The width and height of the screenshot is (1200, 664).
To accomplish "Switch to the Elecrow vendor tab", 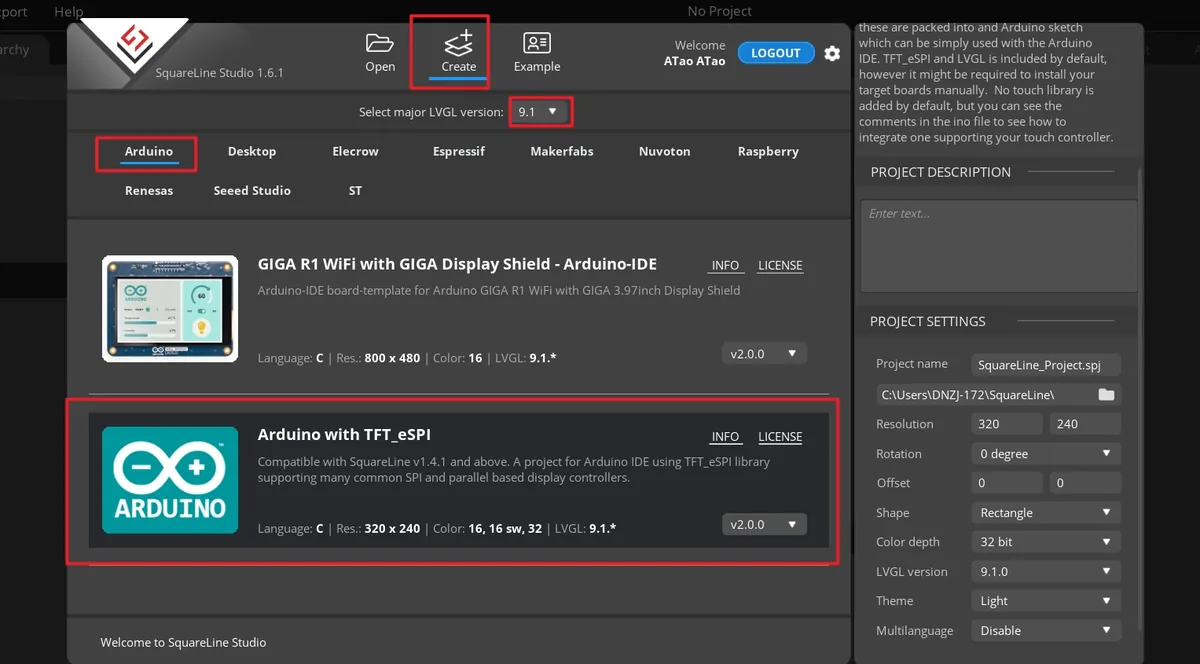I will coord(355,152).
